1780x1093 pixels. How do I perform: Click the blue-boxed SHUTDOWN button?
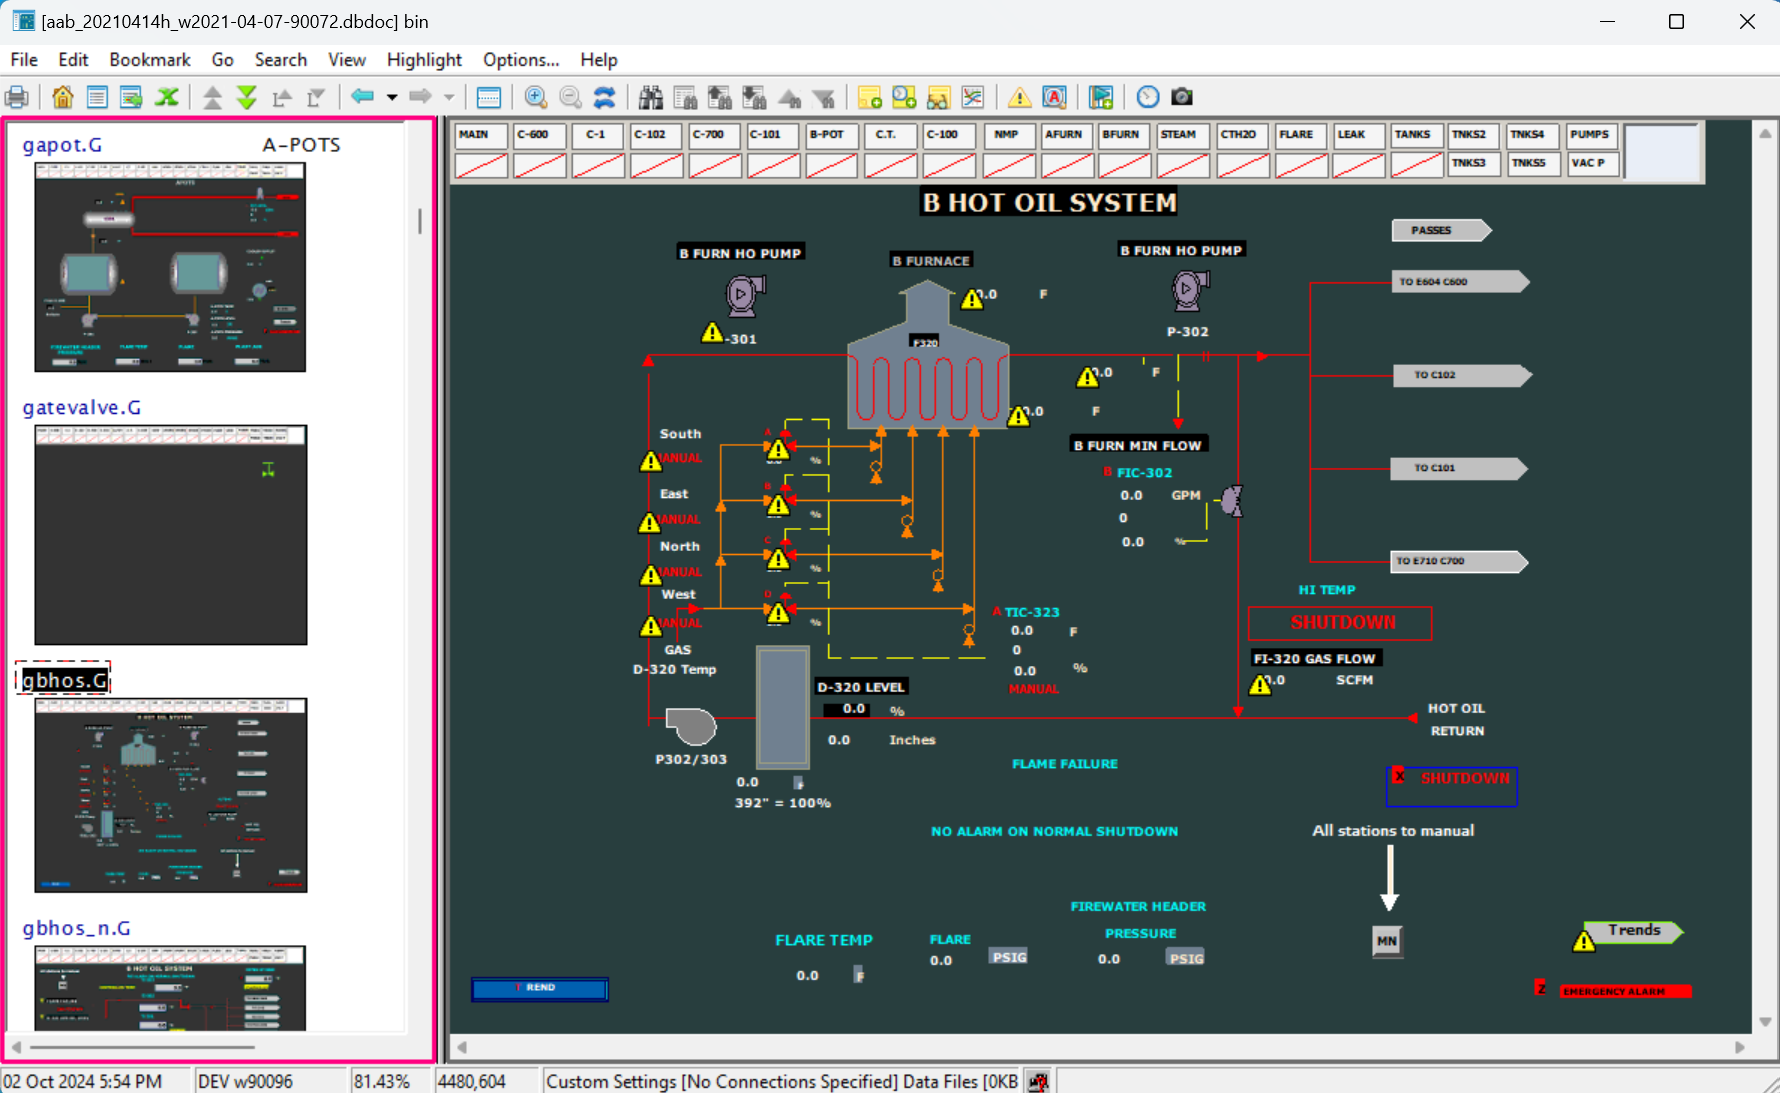click(x=1452, y=786)
